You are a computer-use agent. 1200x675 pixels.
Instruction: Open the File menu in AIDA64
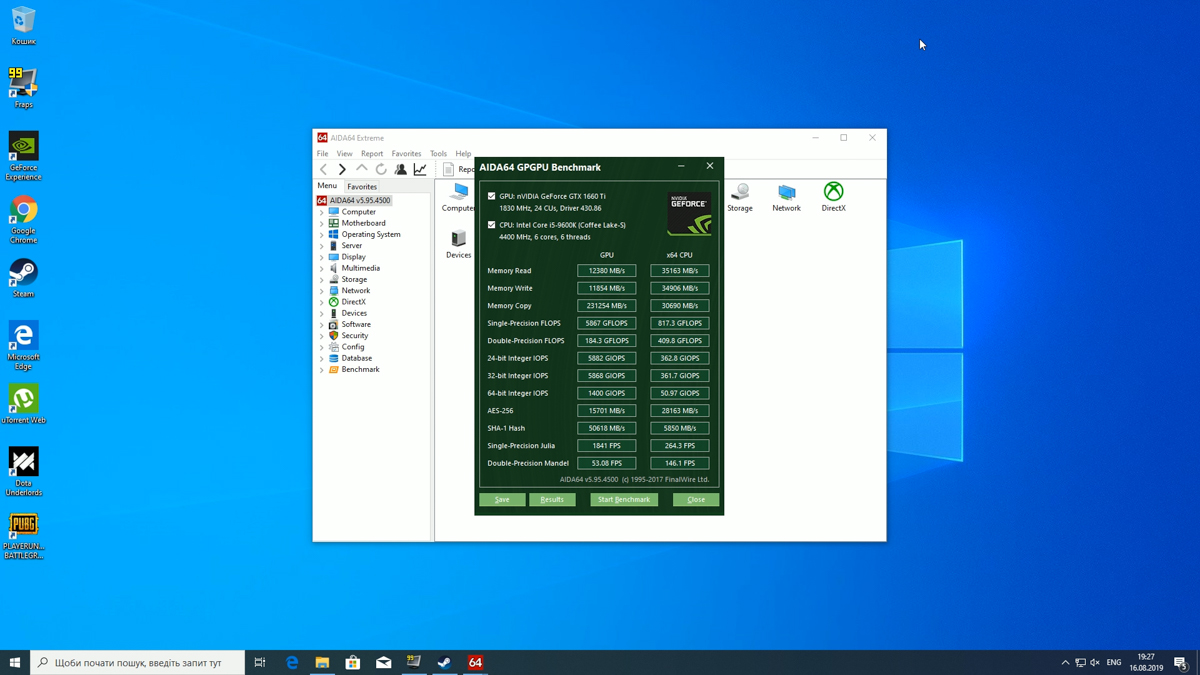pyautogui.click(x=322, y=154)
